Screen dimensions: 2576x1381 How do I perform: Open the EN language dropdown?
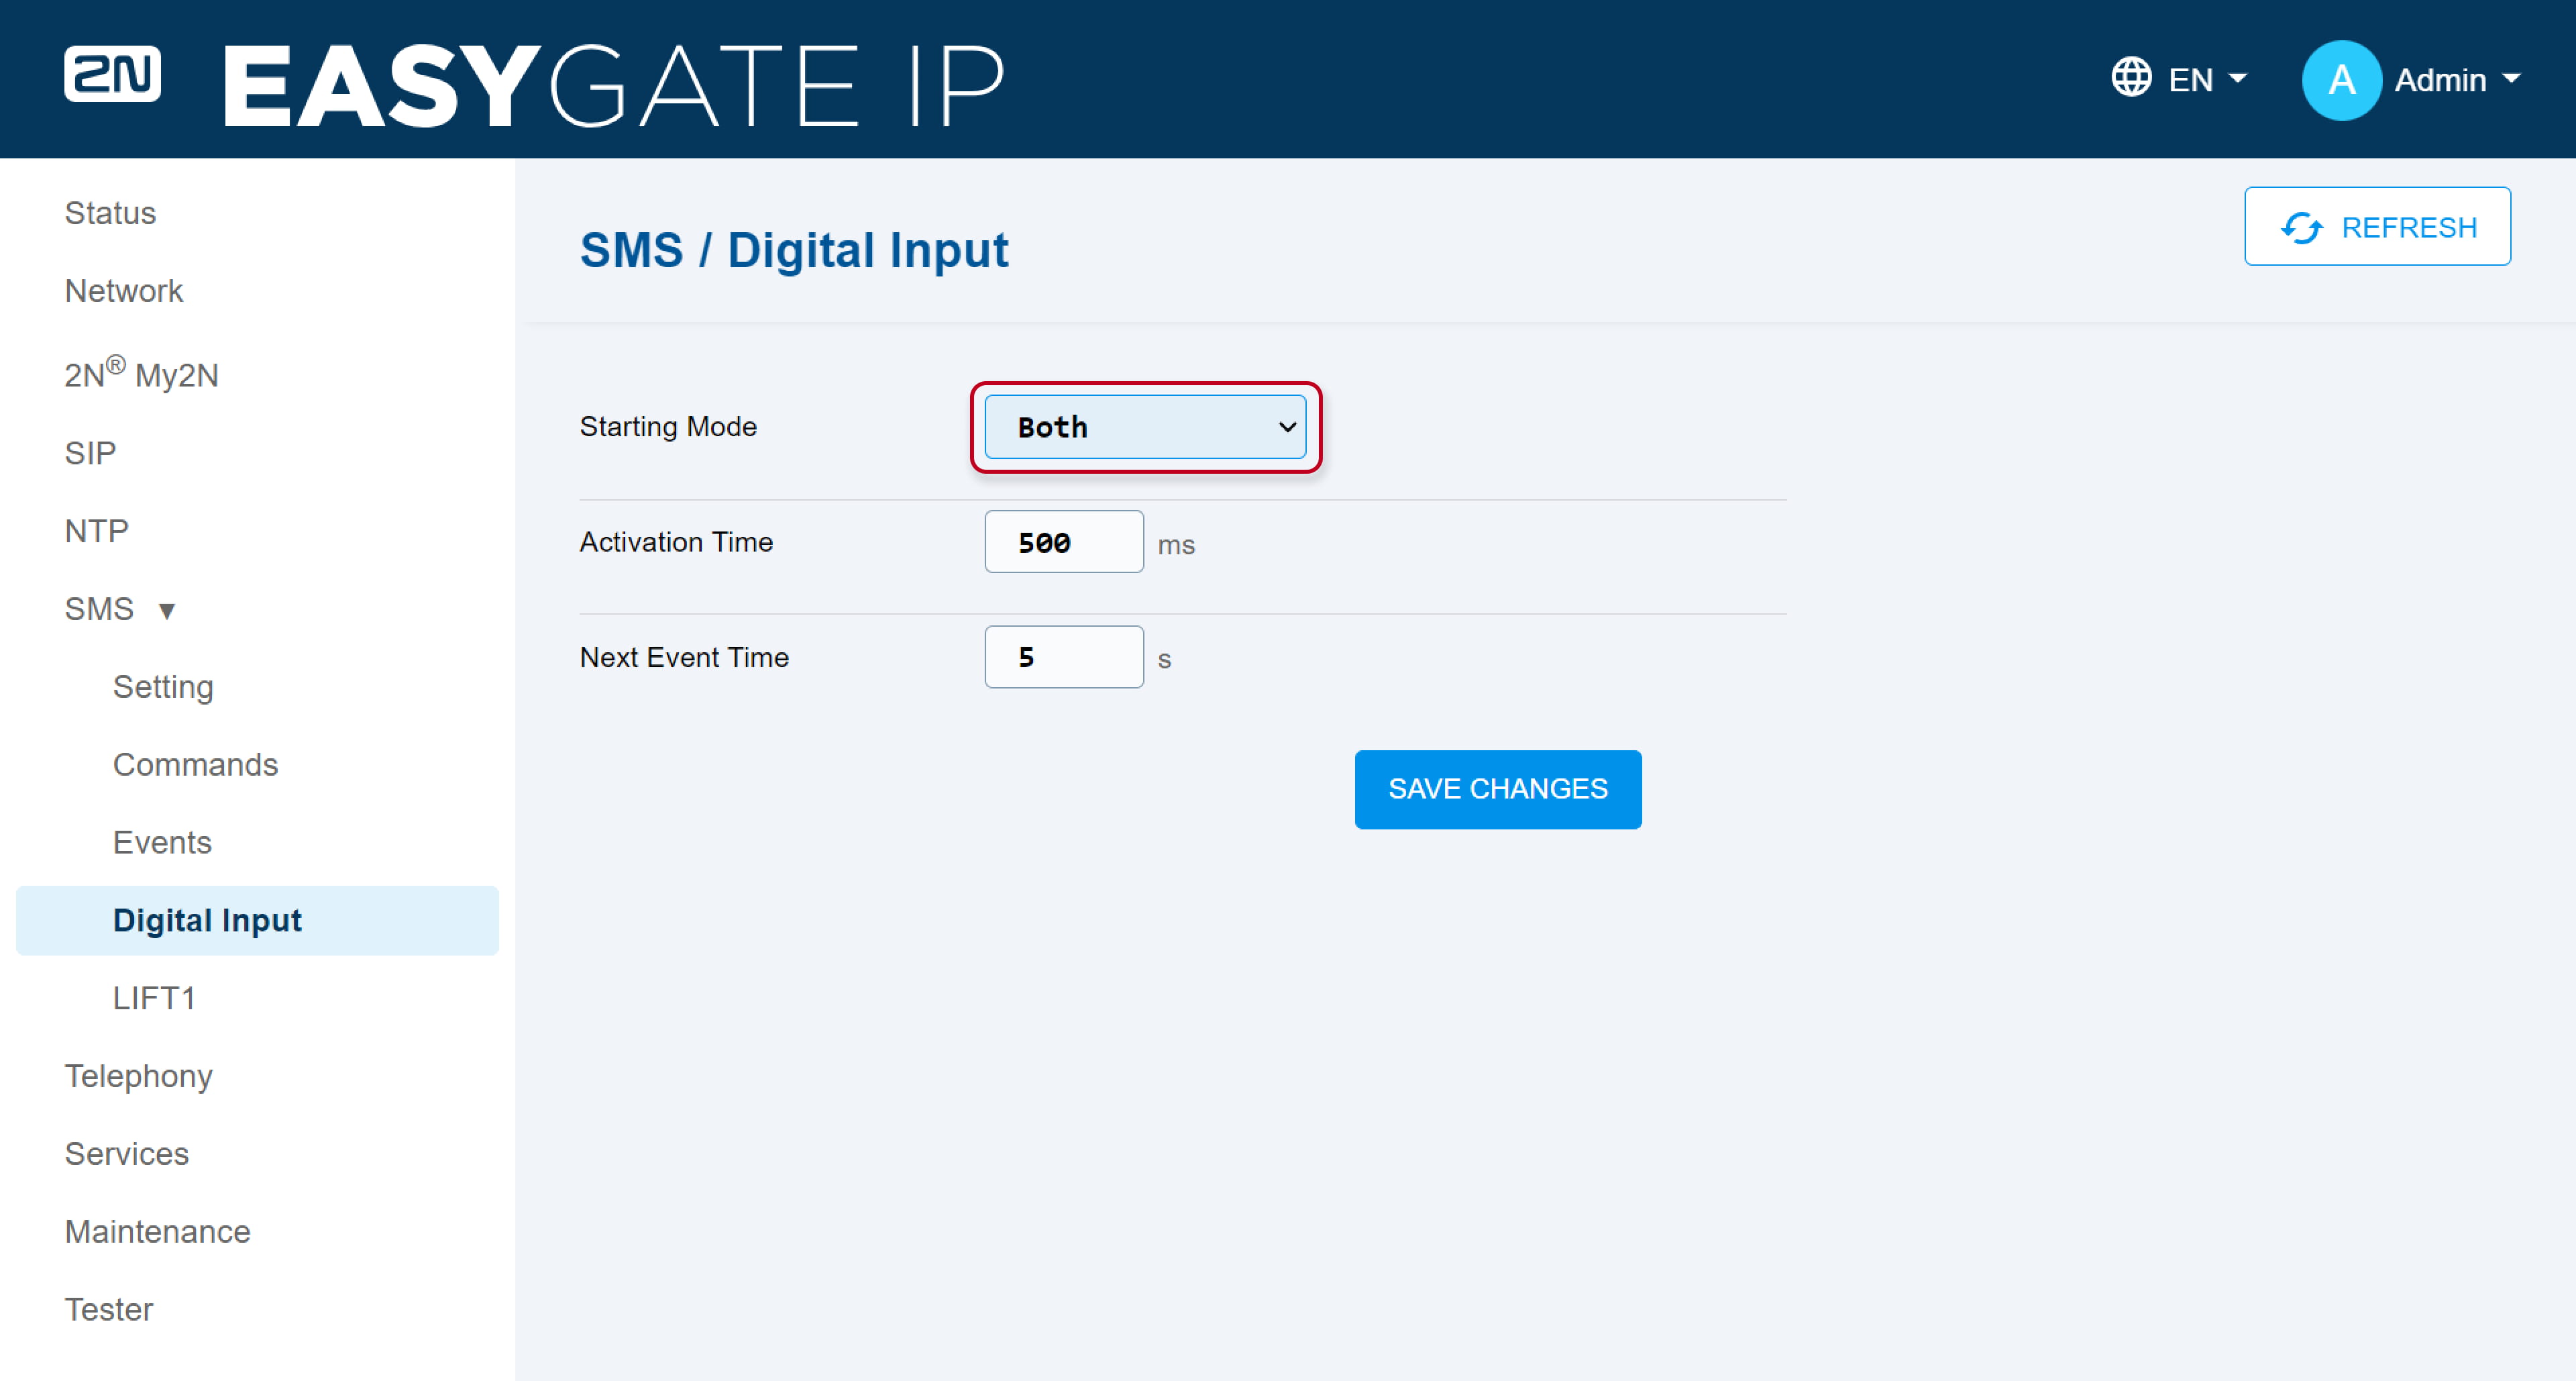[x=2179, y=78]
